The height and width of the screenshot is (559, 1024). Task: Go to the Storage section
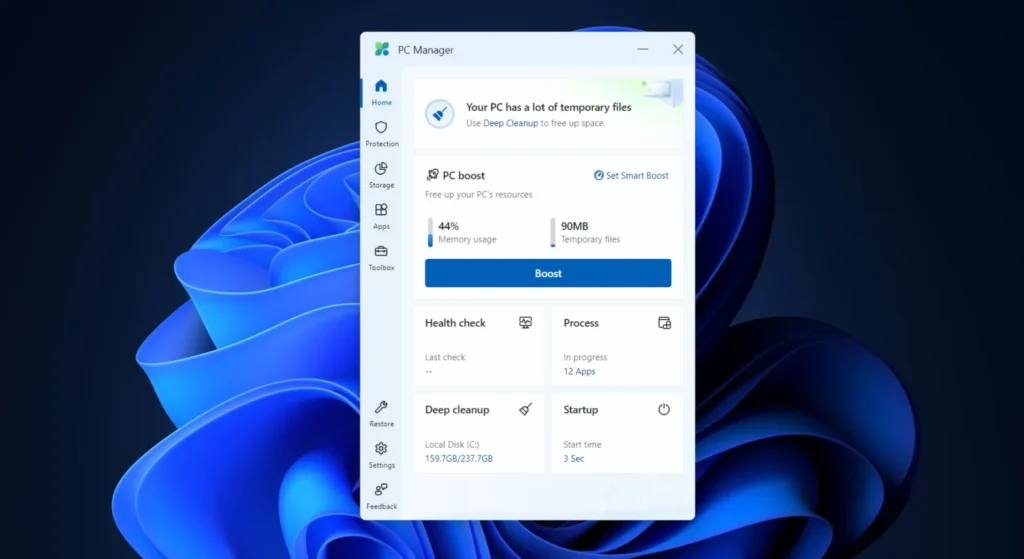point(381,174)
